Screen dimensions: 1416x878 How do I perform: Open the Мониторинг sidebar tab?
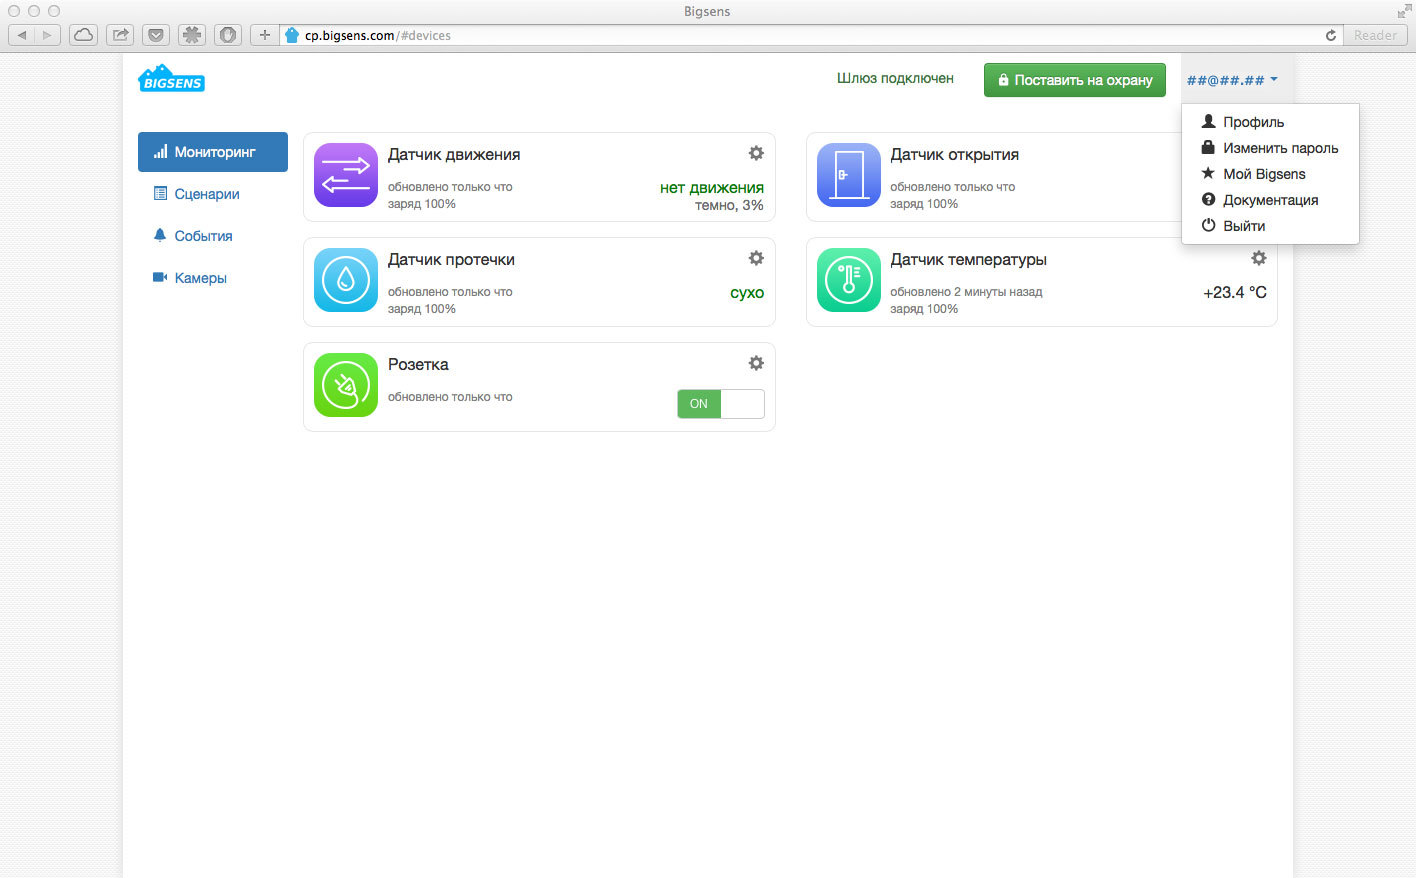click(213, 152)
